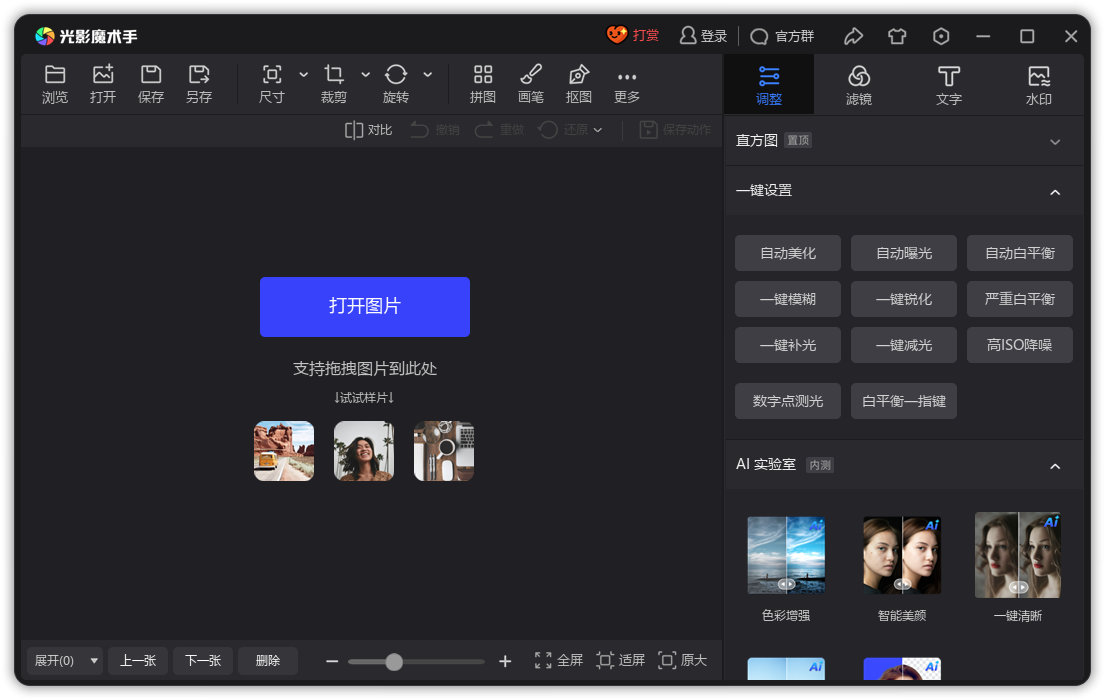This screenshot has height=700, width=1105.
Task: Click the Save As (另存) icon
Action: [199, 75]
